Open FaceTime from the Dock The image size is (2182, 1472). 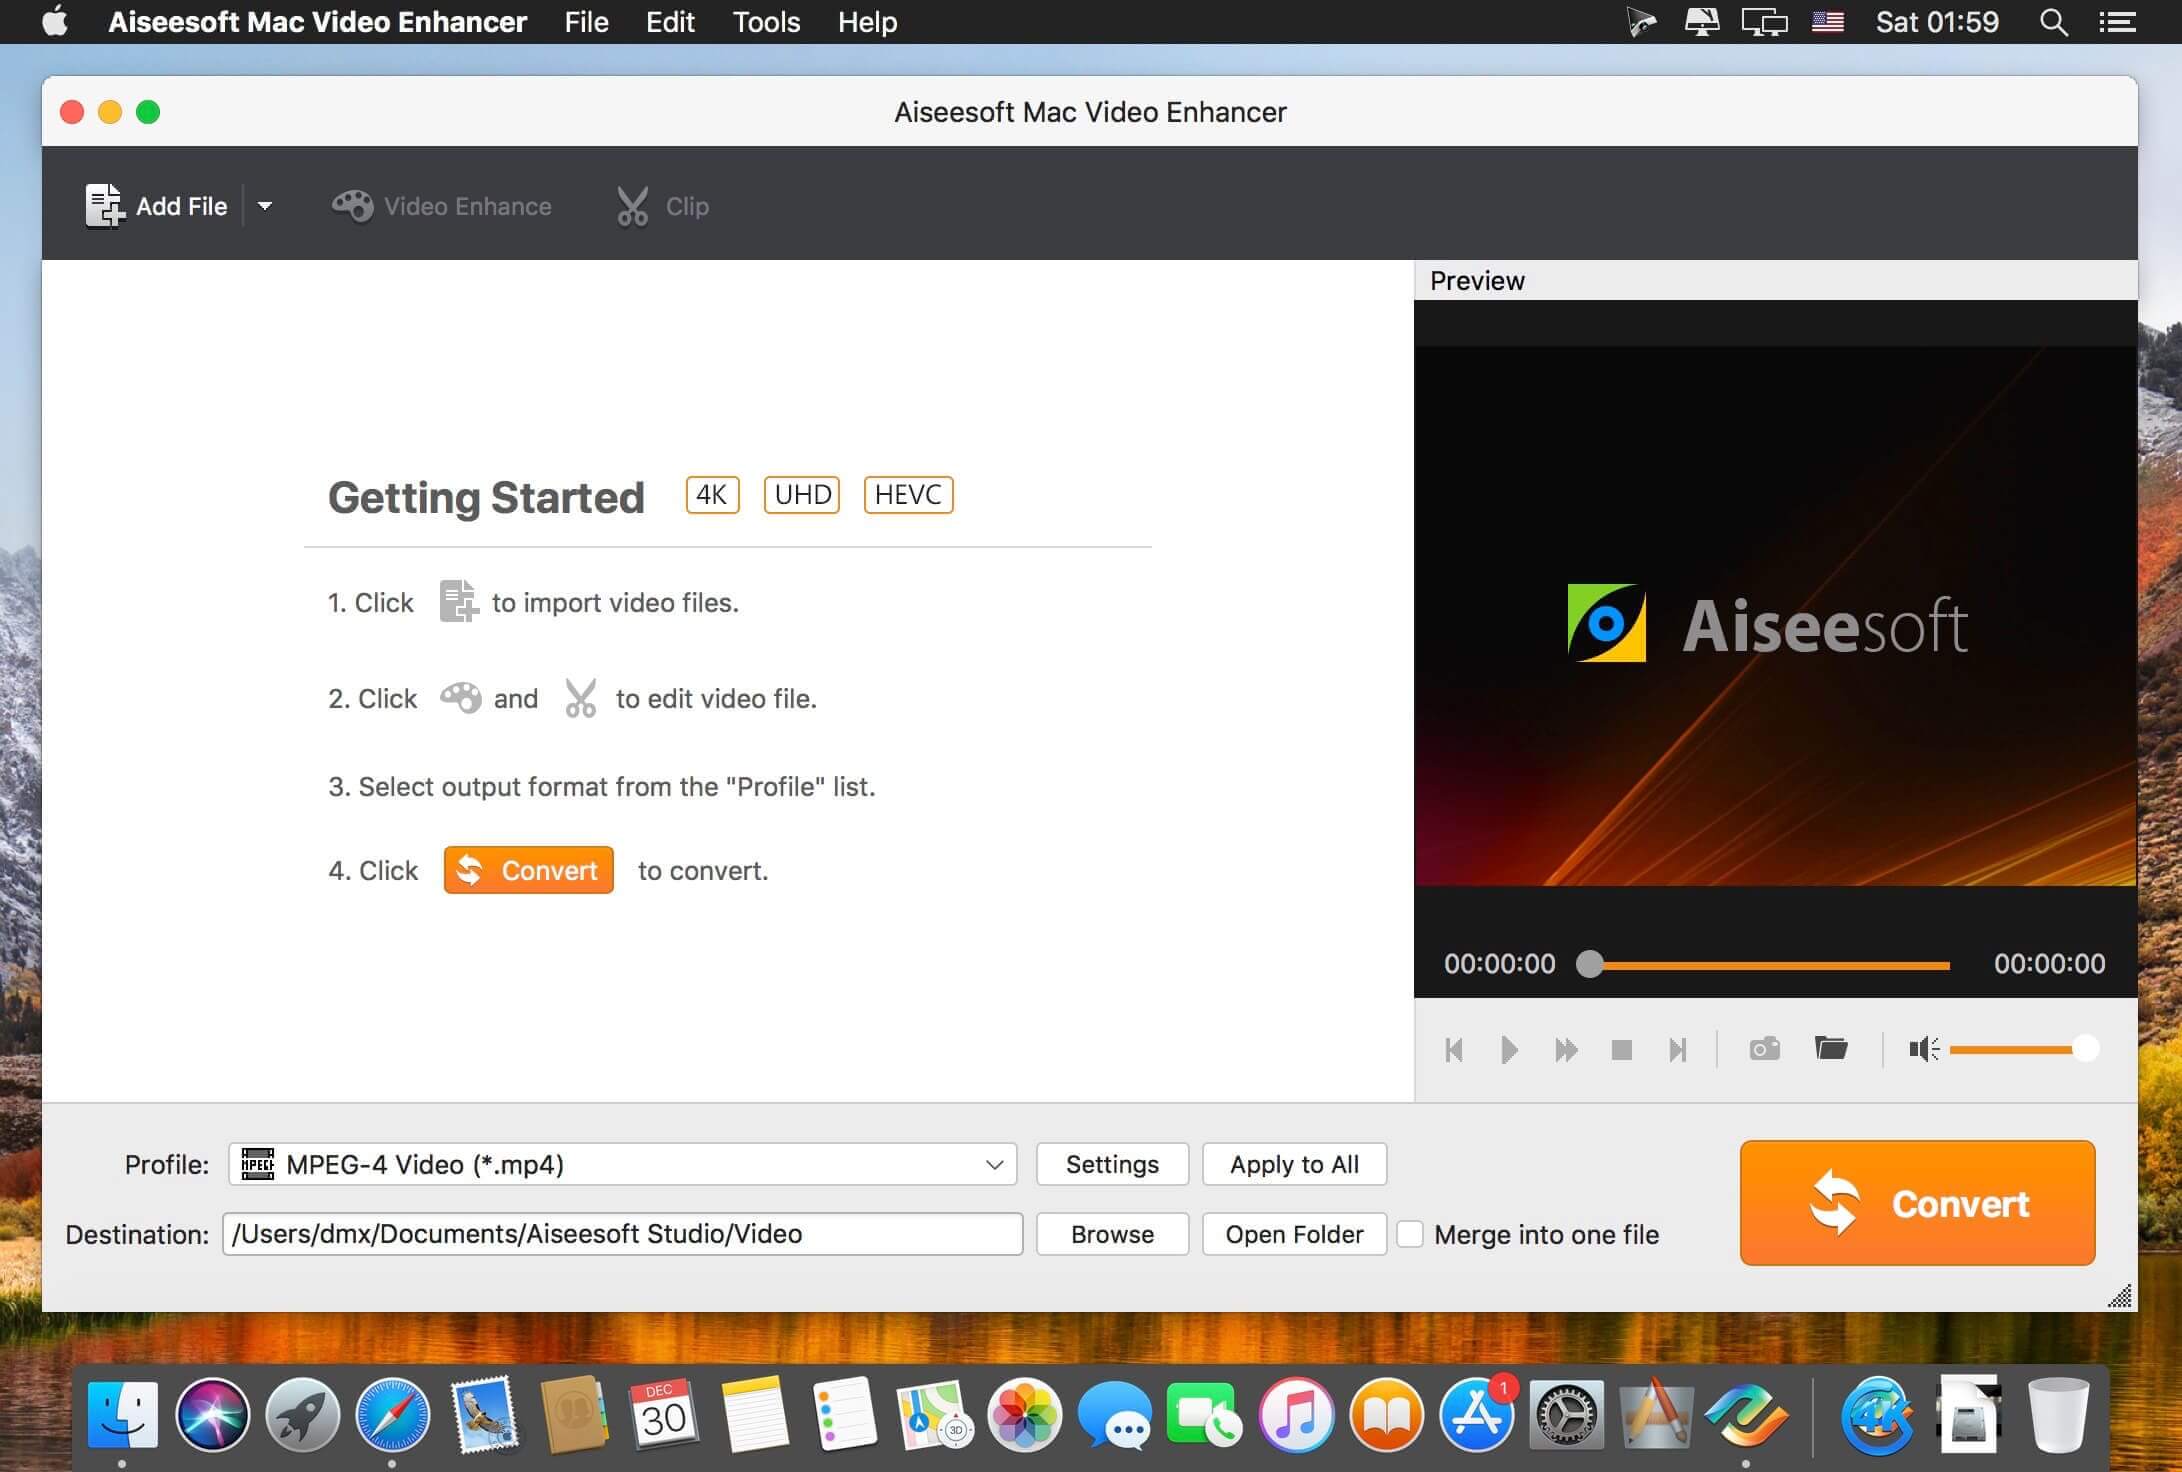click(x=1204, y=1415)
